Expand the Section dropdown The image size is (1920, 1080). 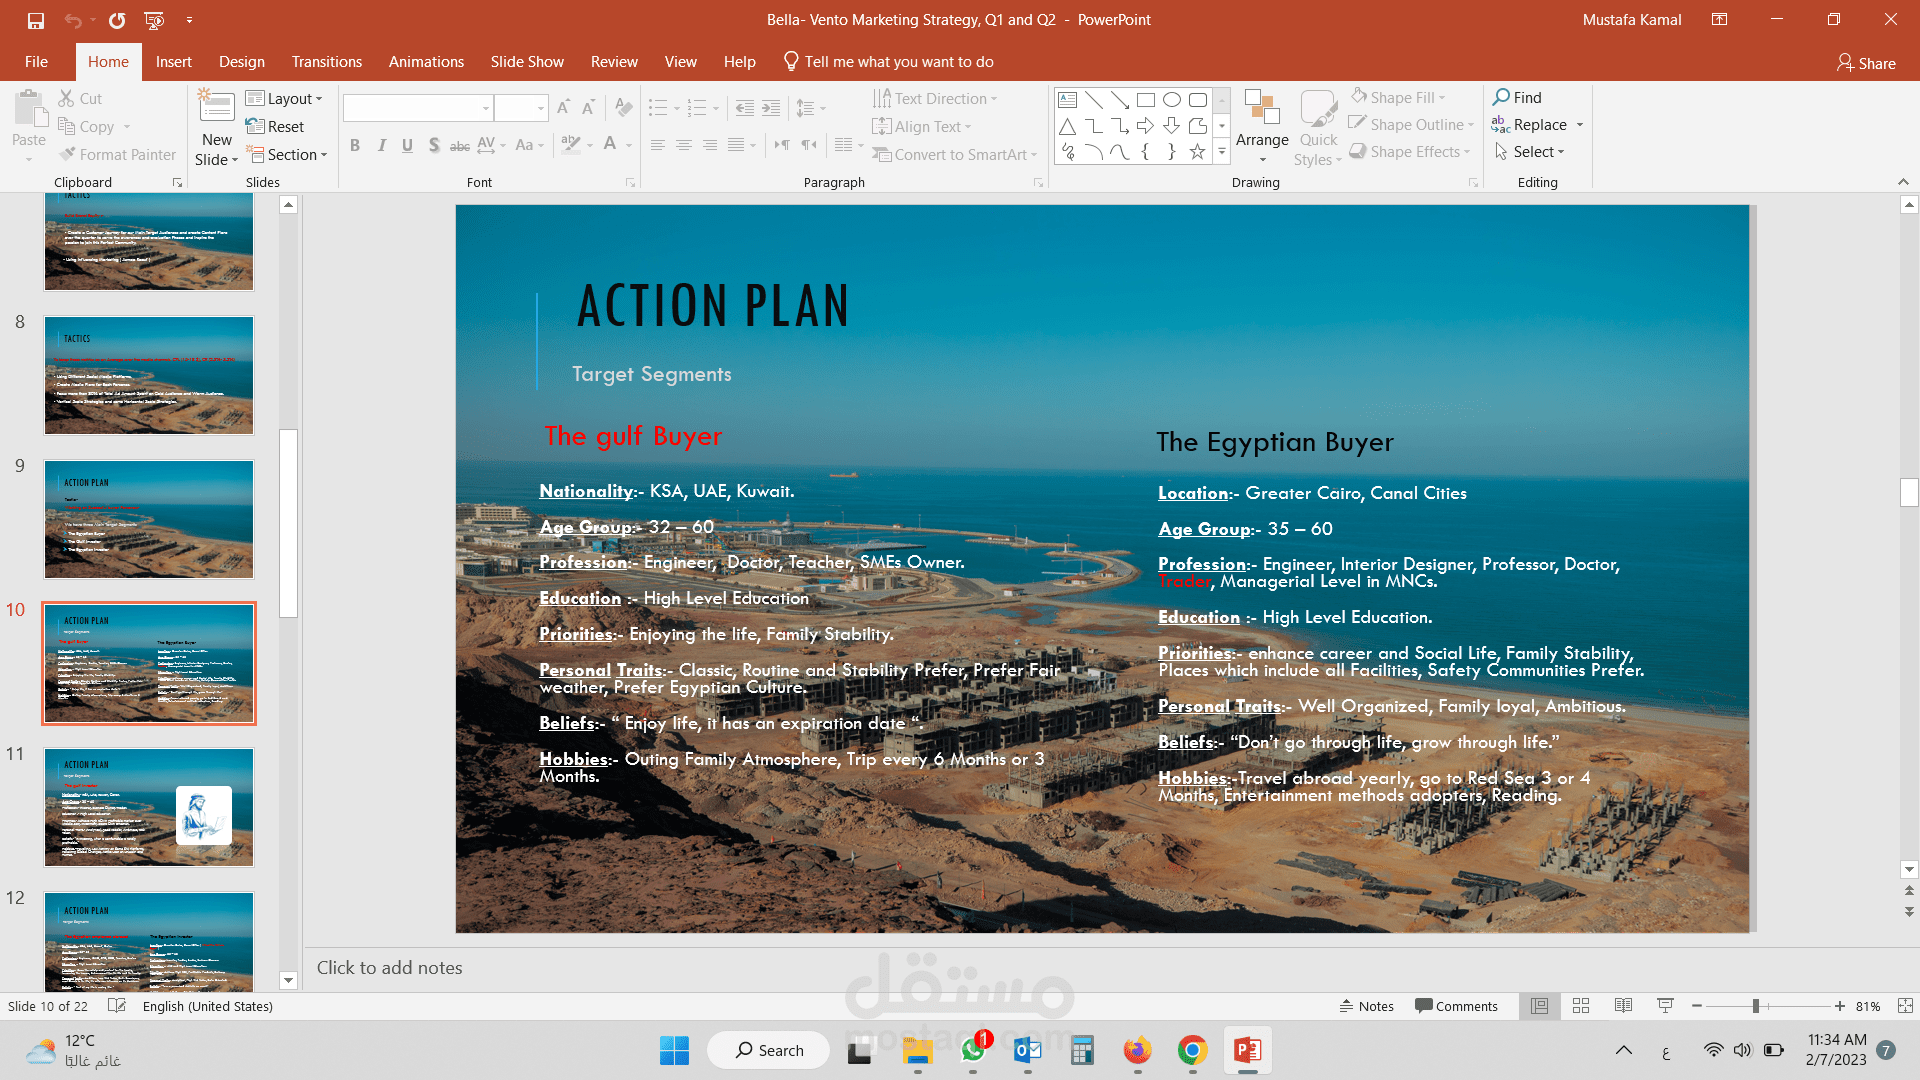287,154
